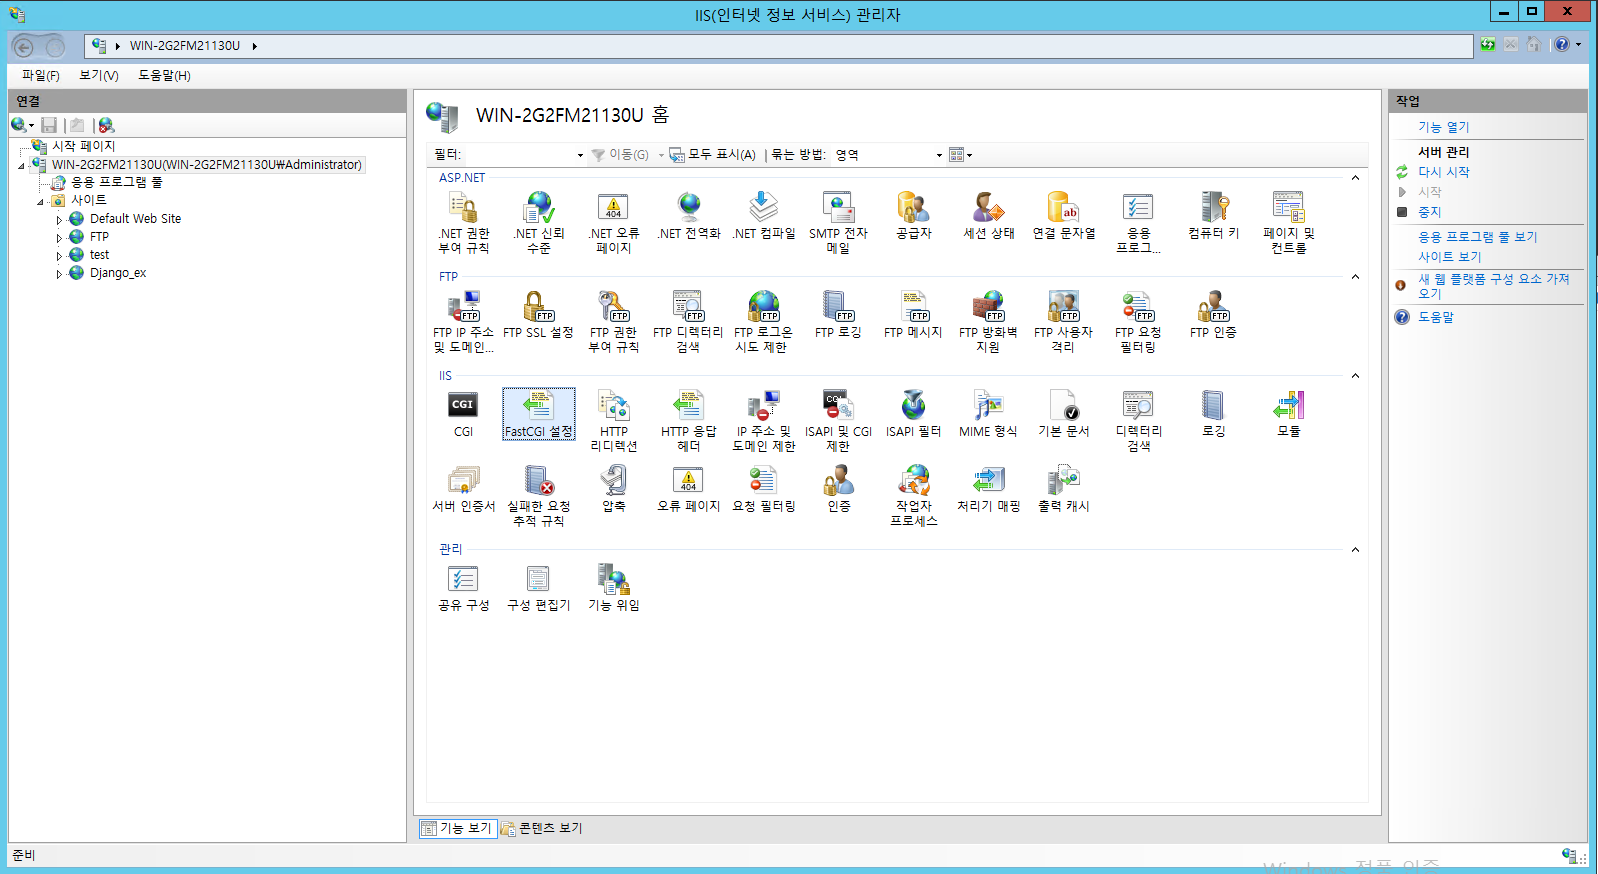
Task: Expand the Django_ex site node
Action: [59, 274]
